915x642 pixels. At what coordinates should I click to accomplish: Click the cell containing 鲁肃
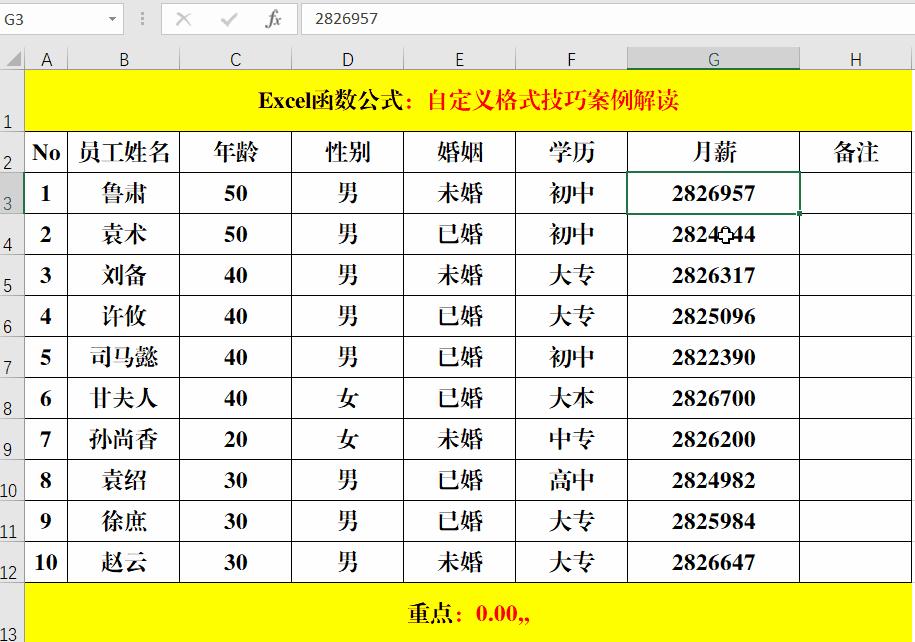124,193
